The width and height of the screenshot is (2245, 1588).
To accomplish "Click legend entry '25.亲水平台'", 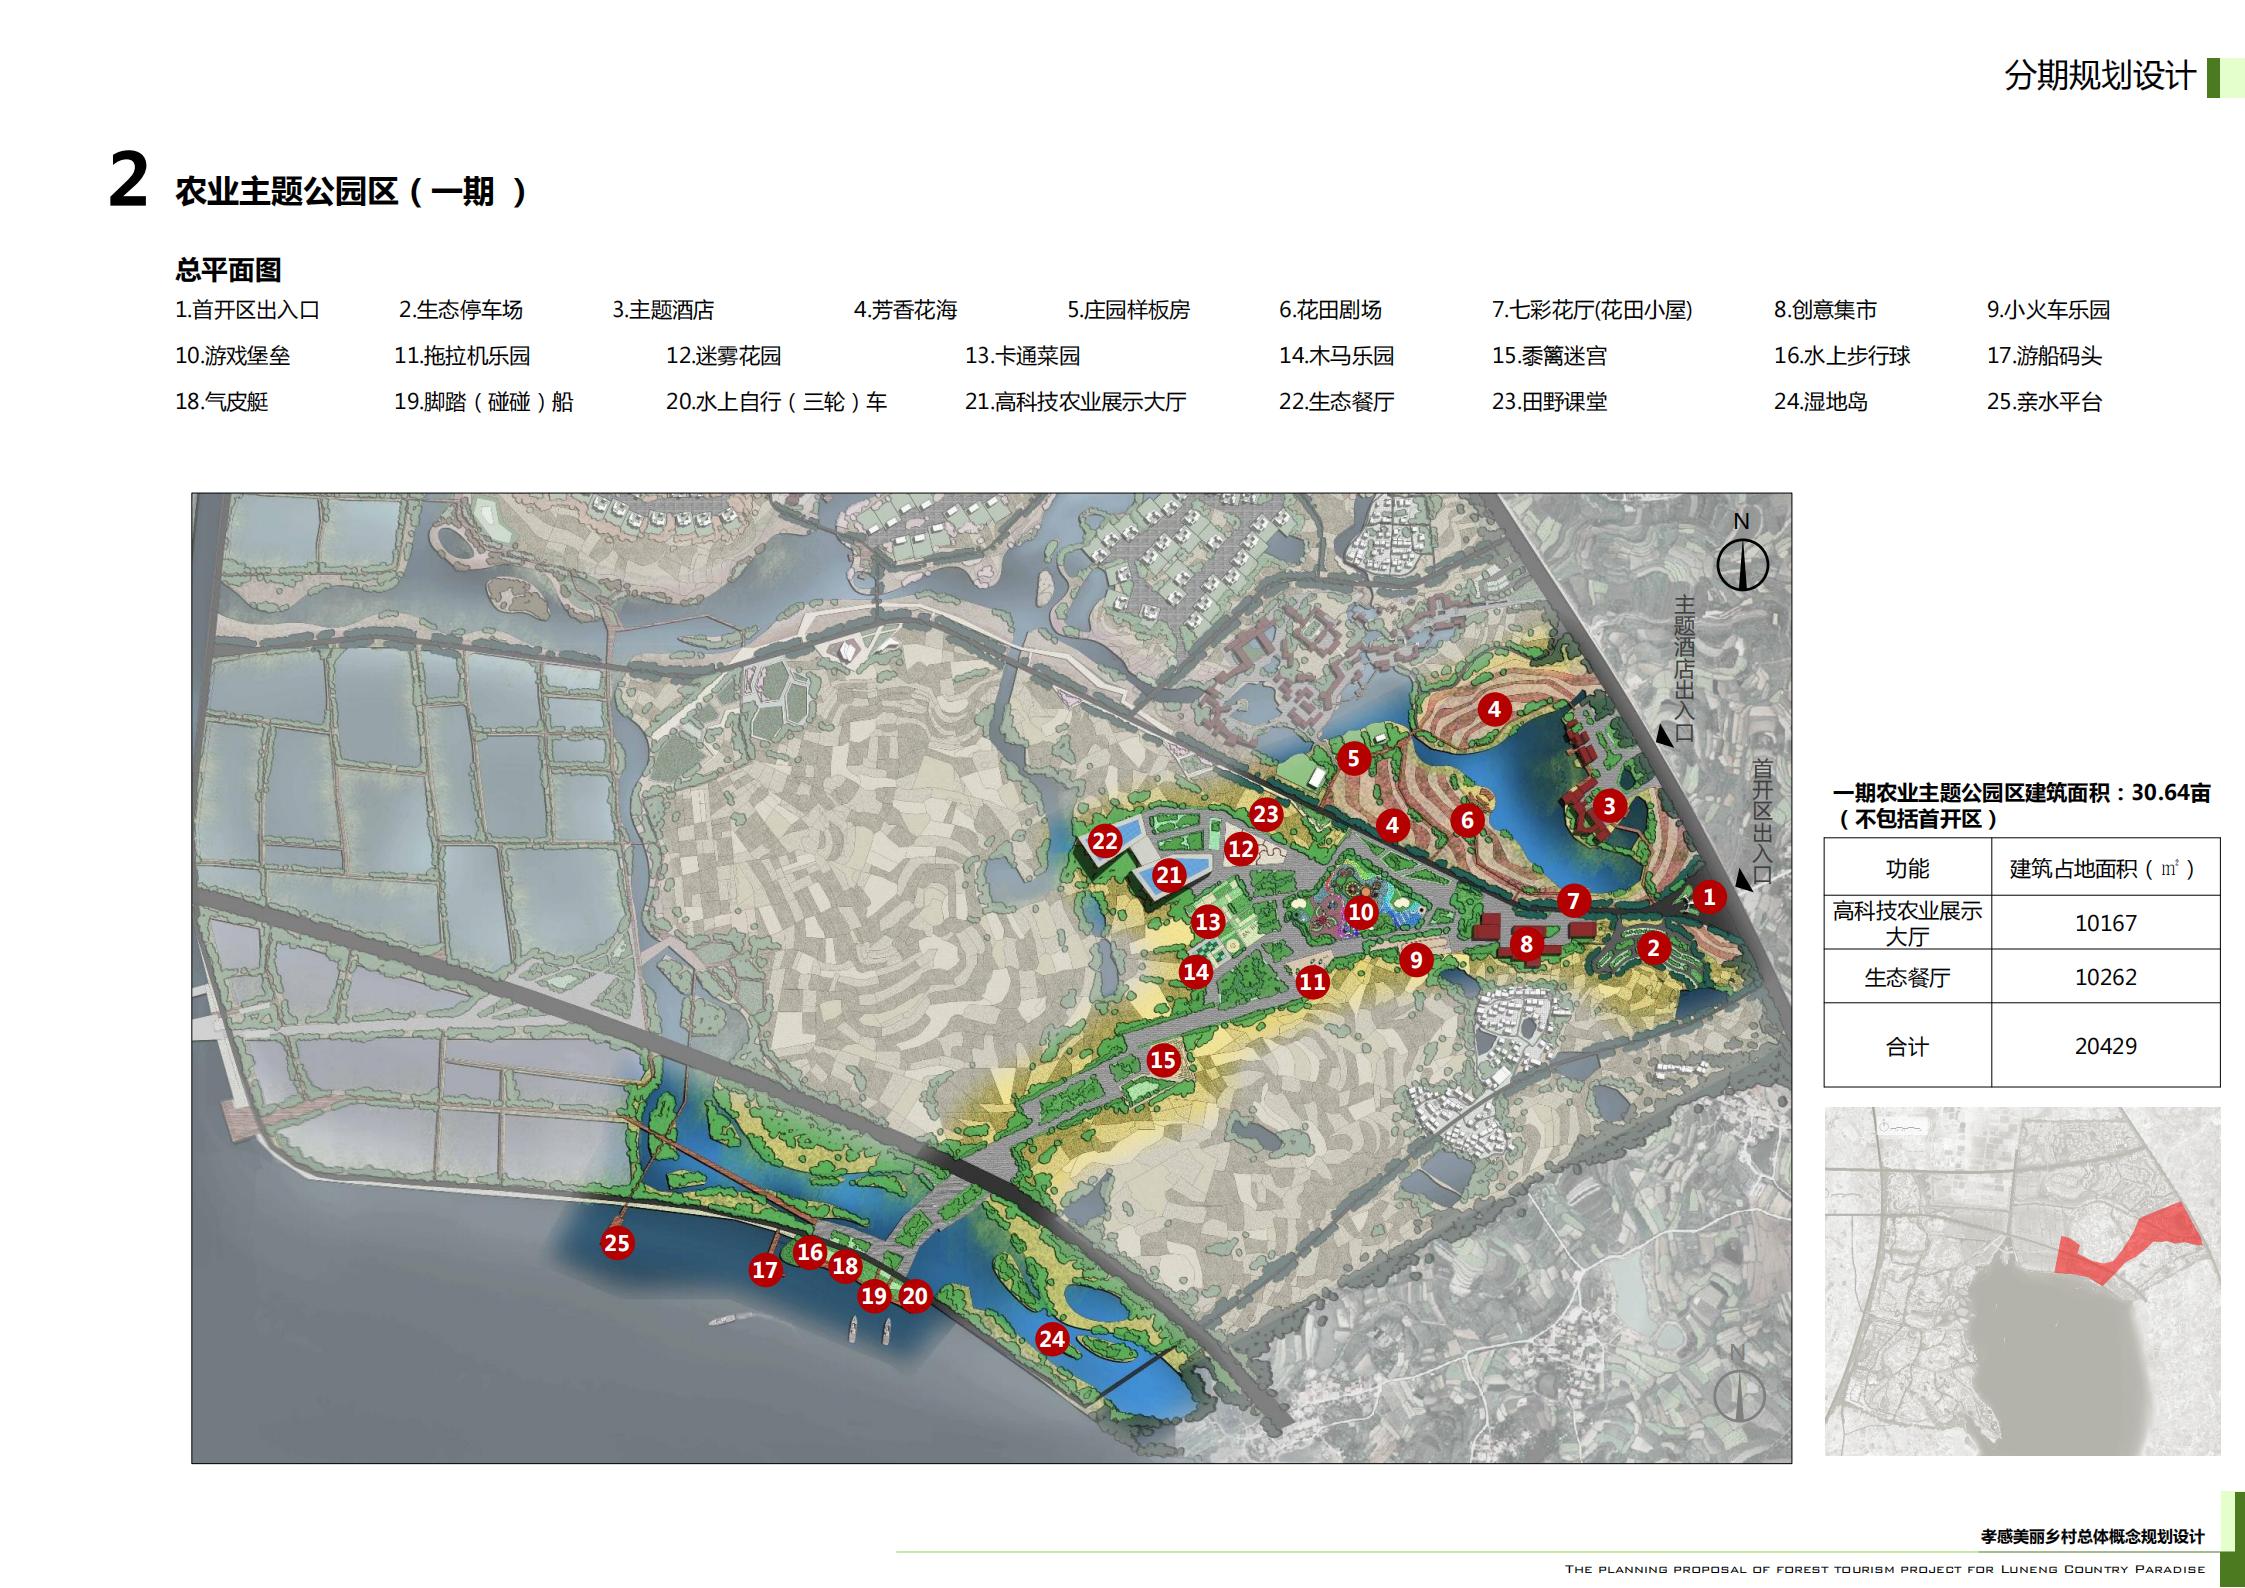I will pos(2045,402).
